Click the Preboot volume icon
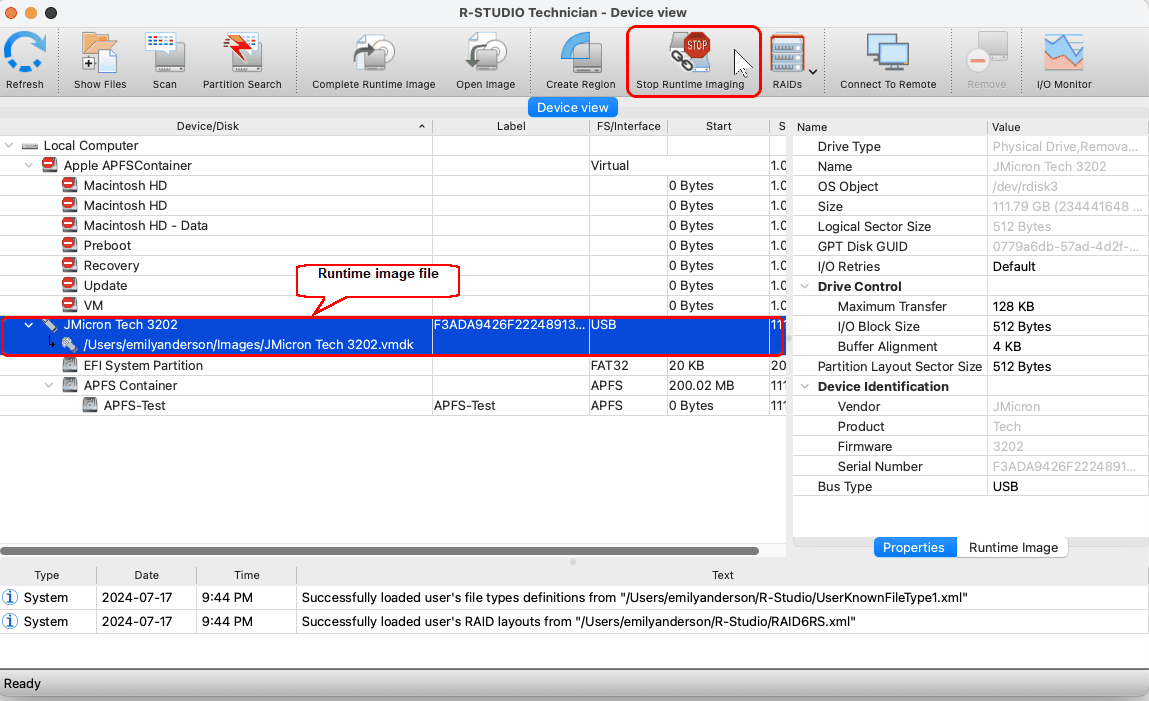 tap(70, 245)
